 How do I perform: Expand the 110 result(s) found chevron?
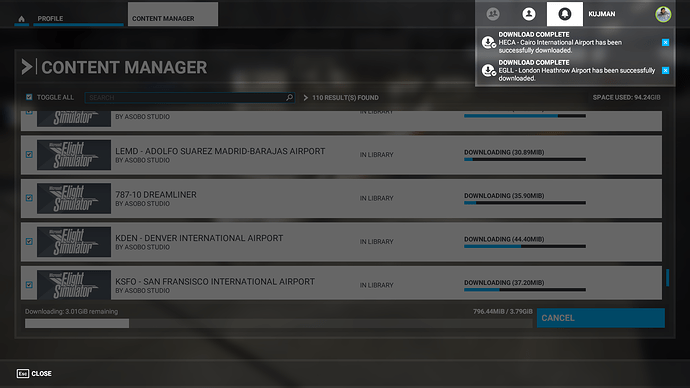(305, 98)
